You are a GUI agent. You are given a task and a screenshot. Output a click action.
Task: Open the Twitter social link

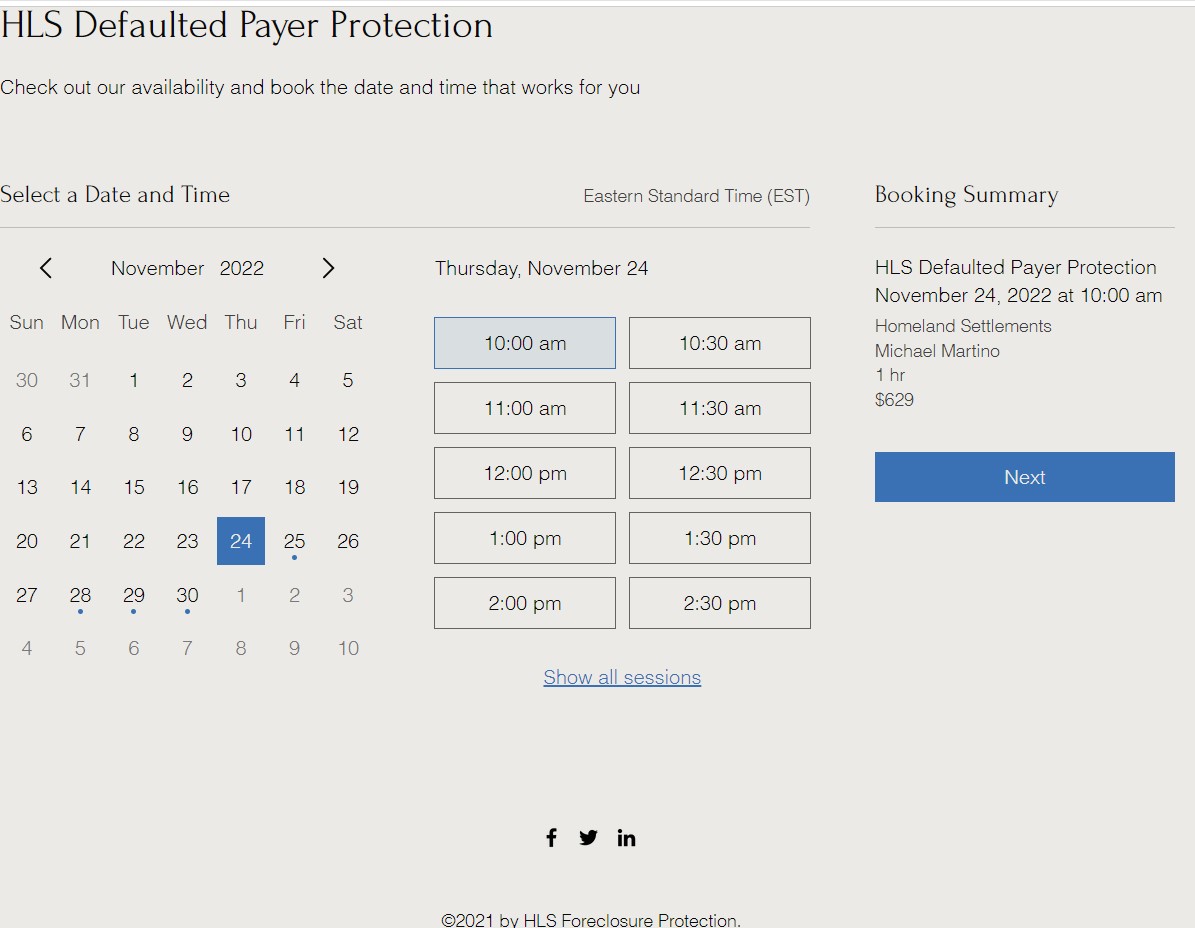588,837
